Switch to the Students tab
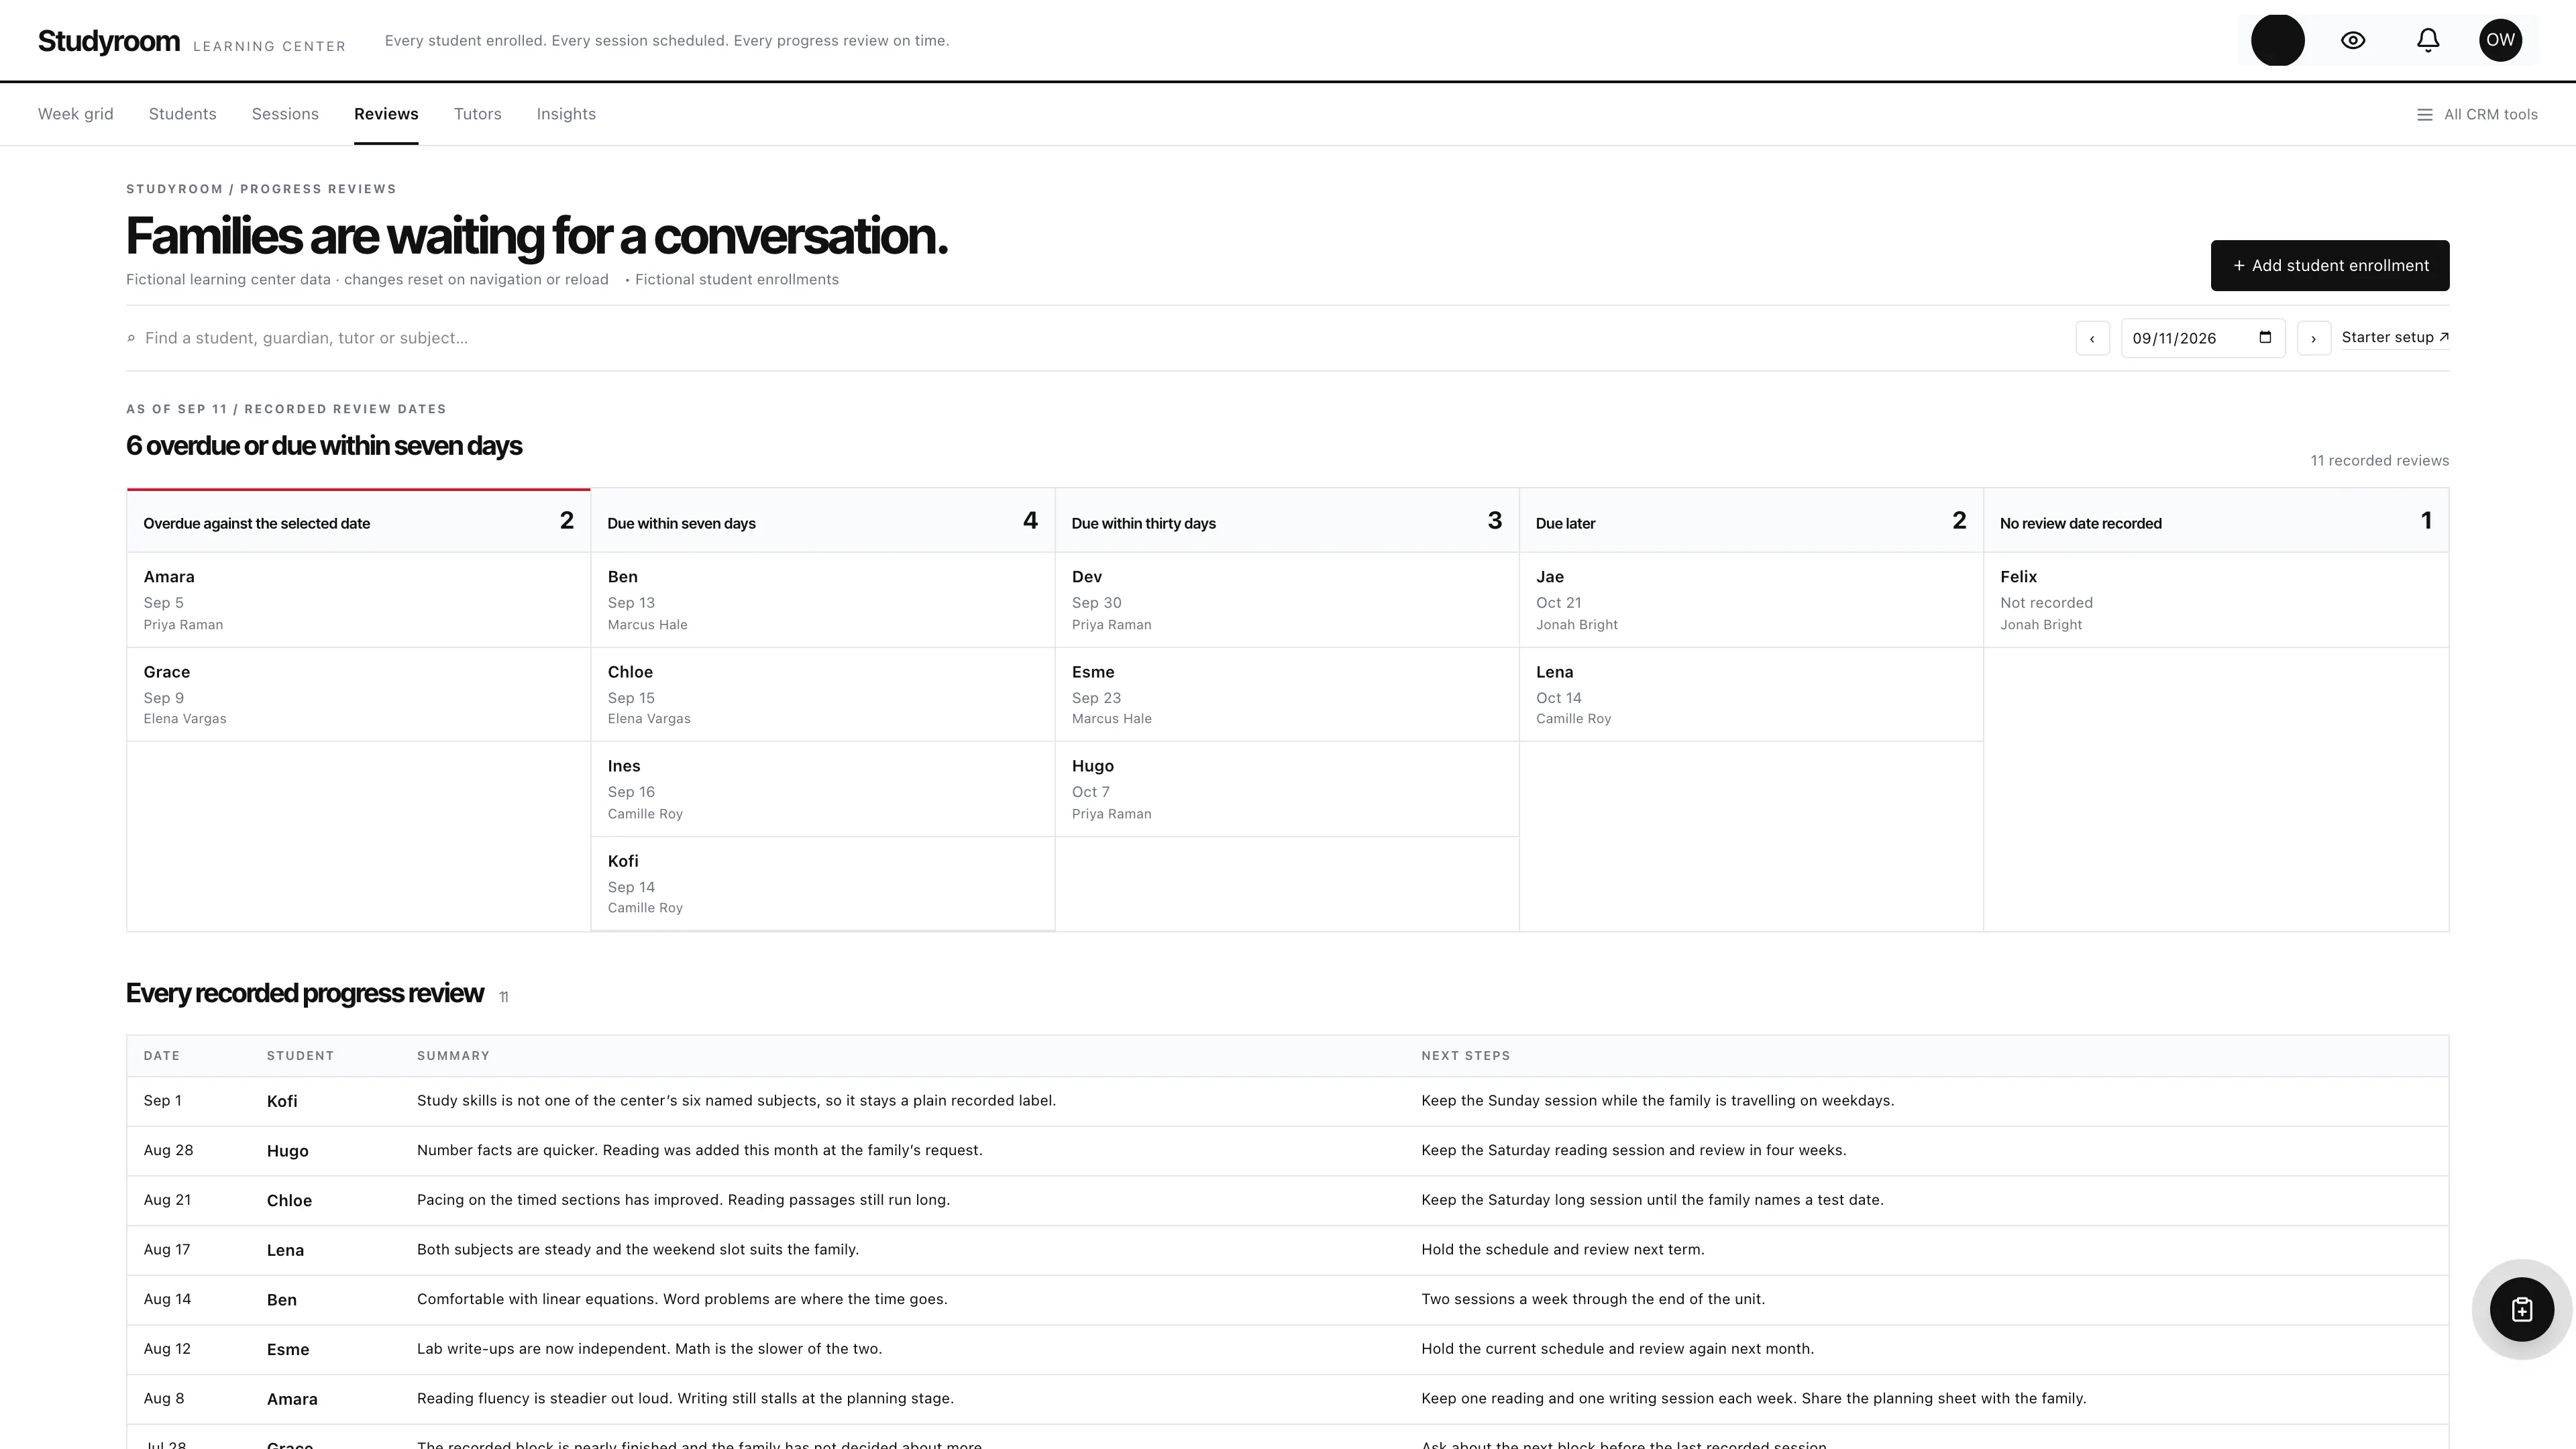Image resolution: width=2576 pixels, height=1449 pixels. (183, 114)
